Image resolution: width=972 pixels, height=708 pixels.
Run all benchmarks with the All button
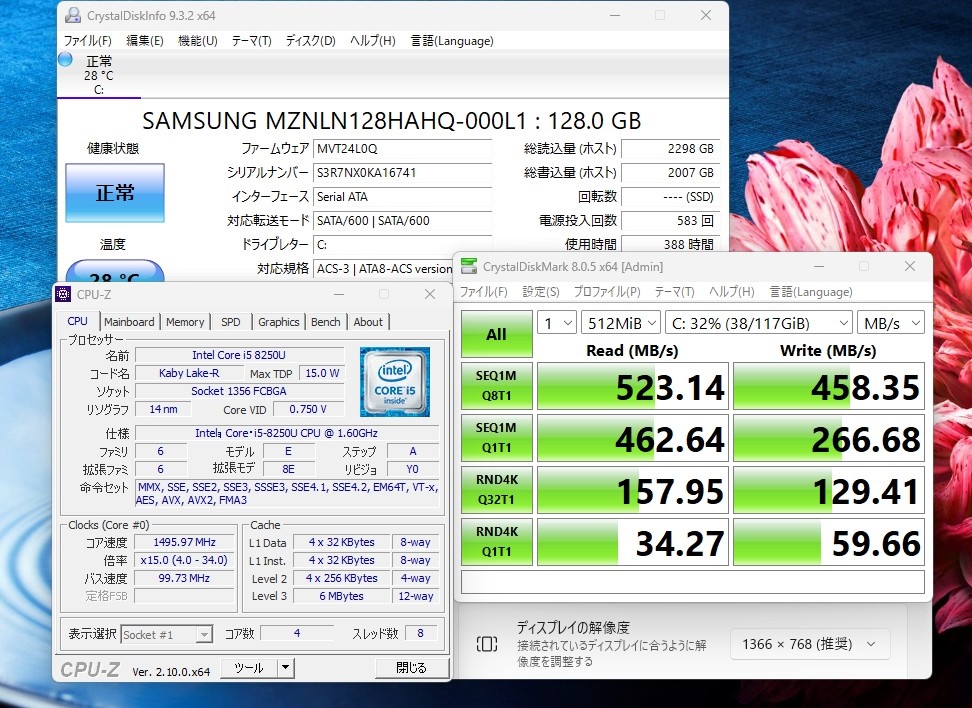[x=497, y=334]
